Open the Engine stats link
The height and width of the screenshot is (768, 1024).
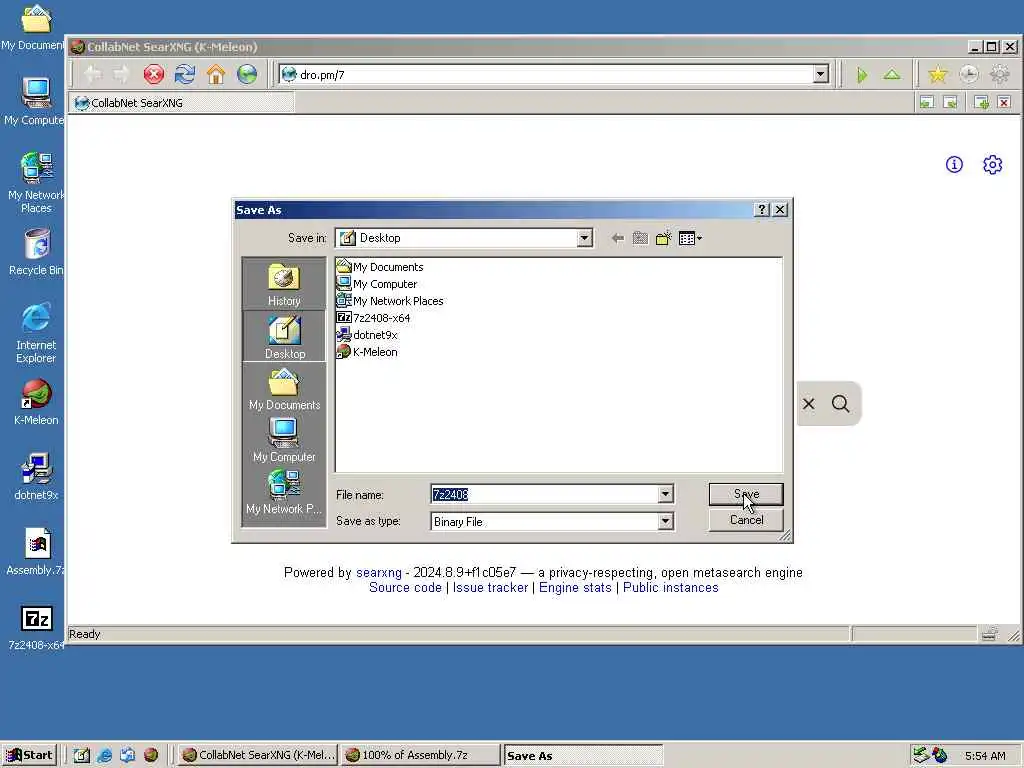(575, 588)
